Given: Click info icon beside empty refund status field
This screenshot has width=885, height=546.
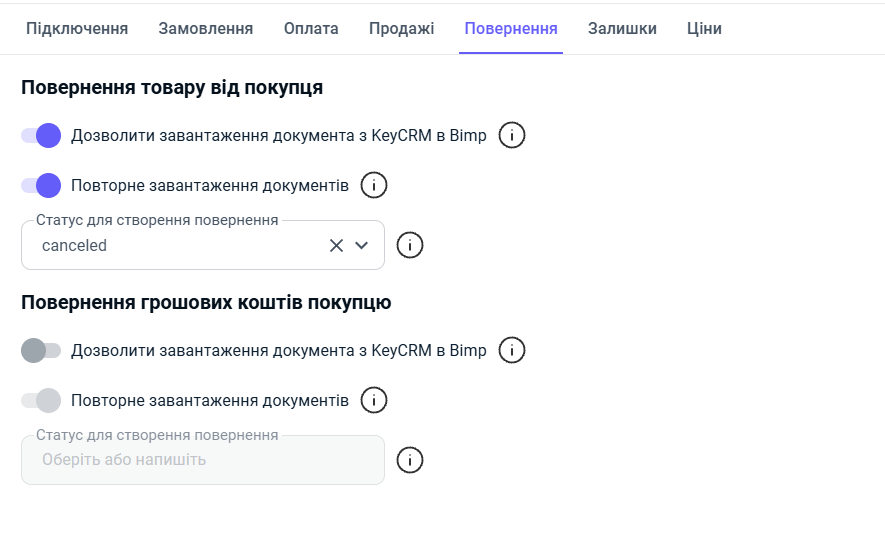Looking at the screenshot, I should (x=410, y=460).
